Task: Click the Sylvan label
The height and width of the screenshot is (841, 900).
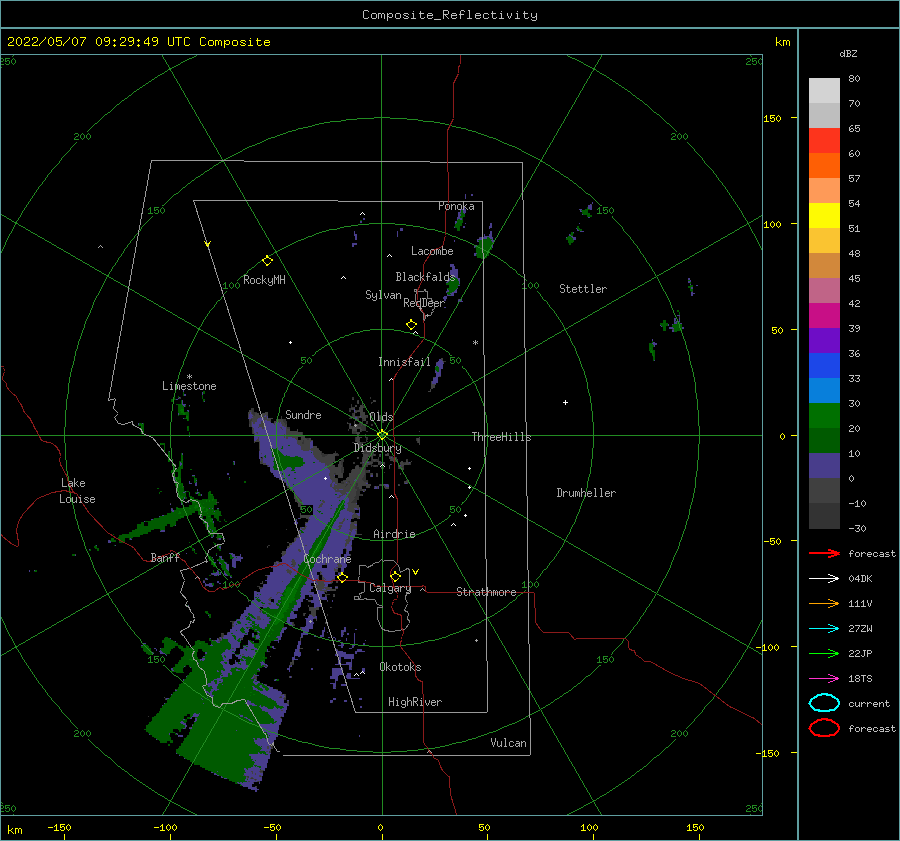Action: 383,295
